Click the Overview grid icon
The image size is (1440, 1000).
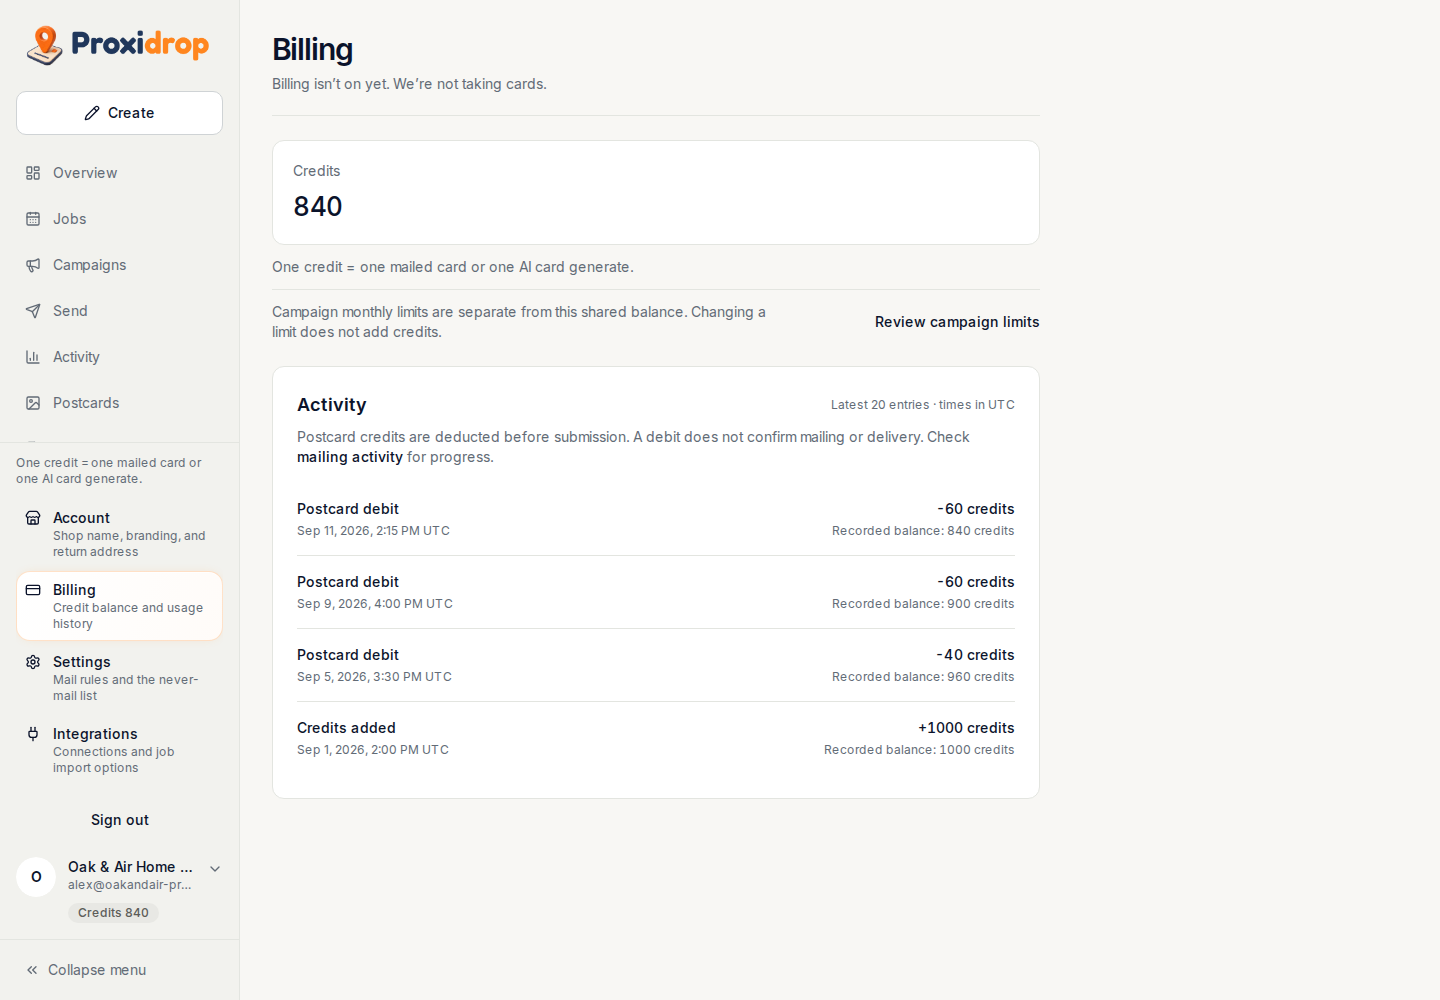pos(33,173)
